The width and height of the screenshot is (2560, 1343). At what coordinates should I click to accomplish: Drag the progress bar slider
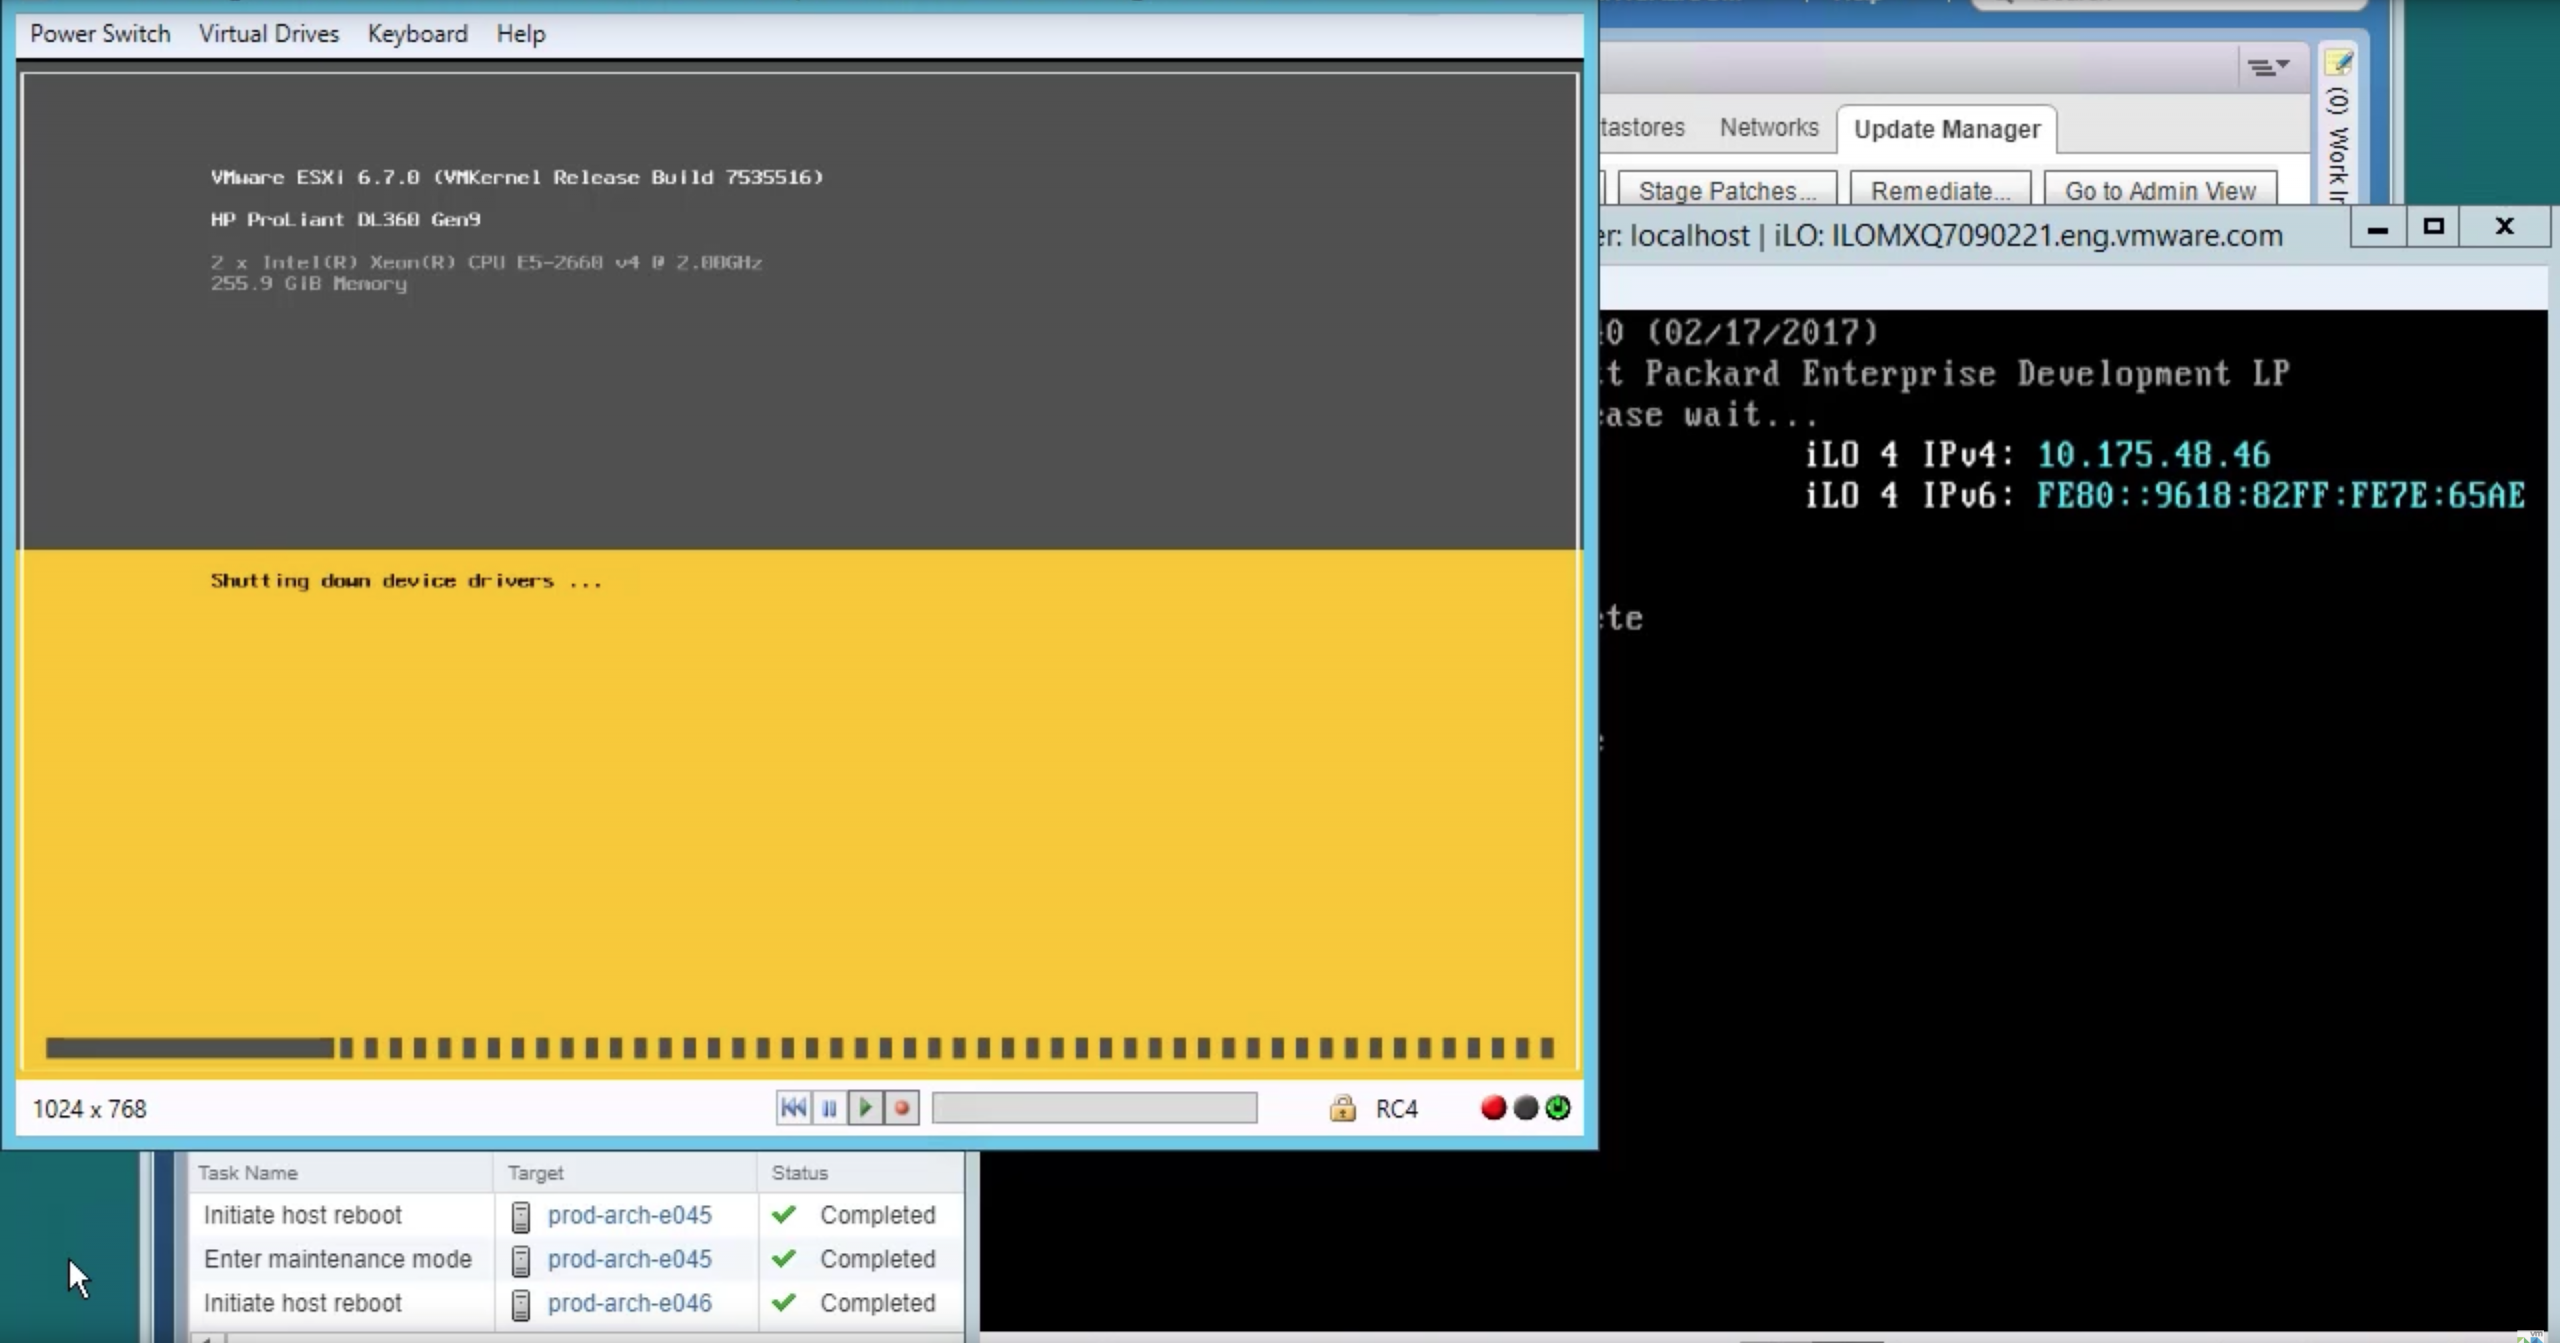point(943,1108)
